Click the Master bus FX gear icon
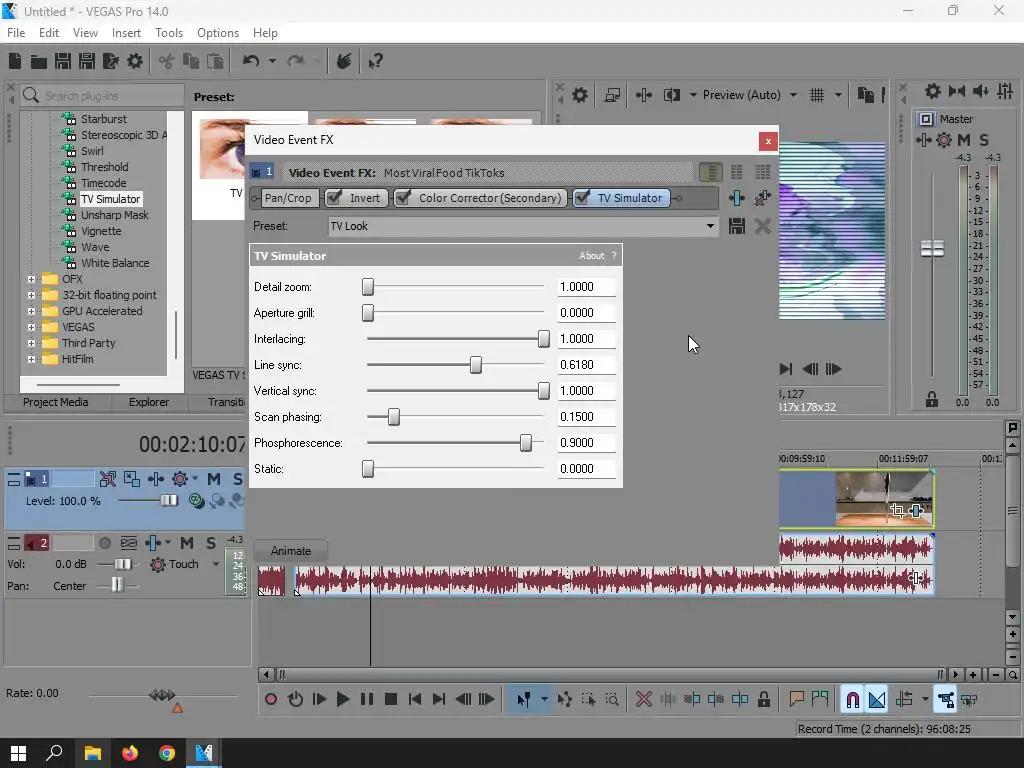Viewport: 1024px width, 768px height. click(944, 140)
